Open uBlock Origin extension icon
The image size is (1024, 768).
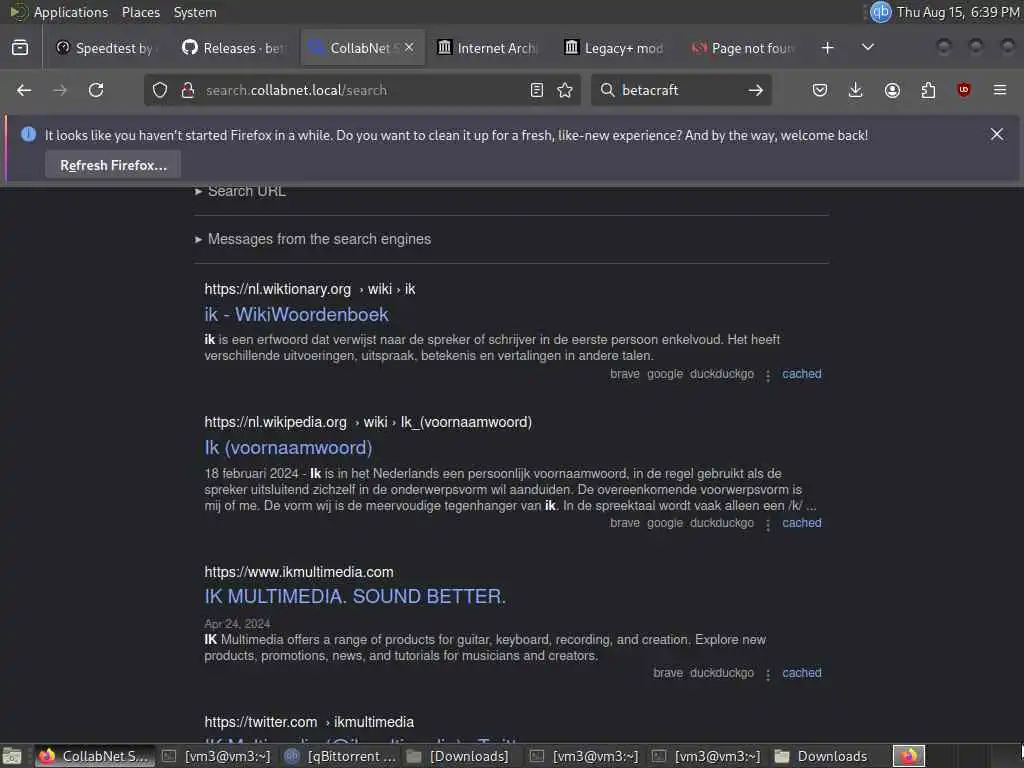[964, 90]
